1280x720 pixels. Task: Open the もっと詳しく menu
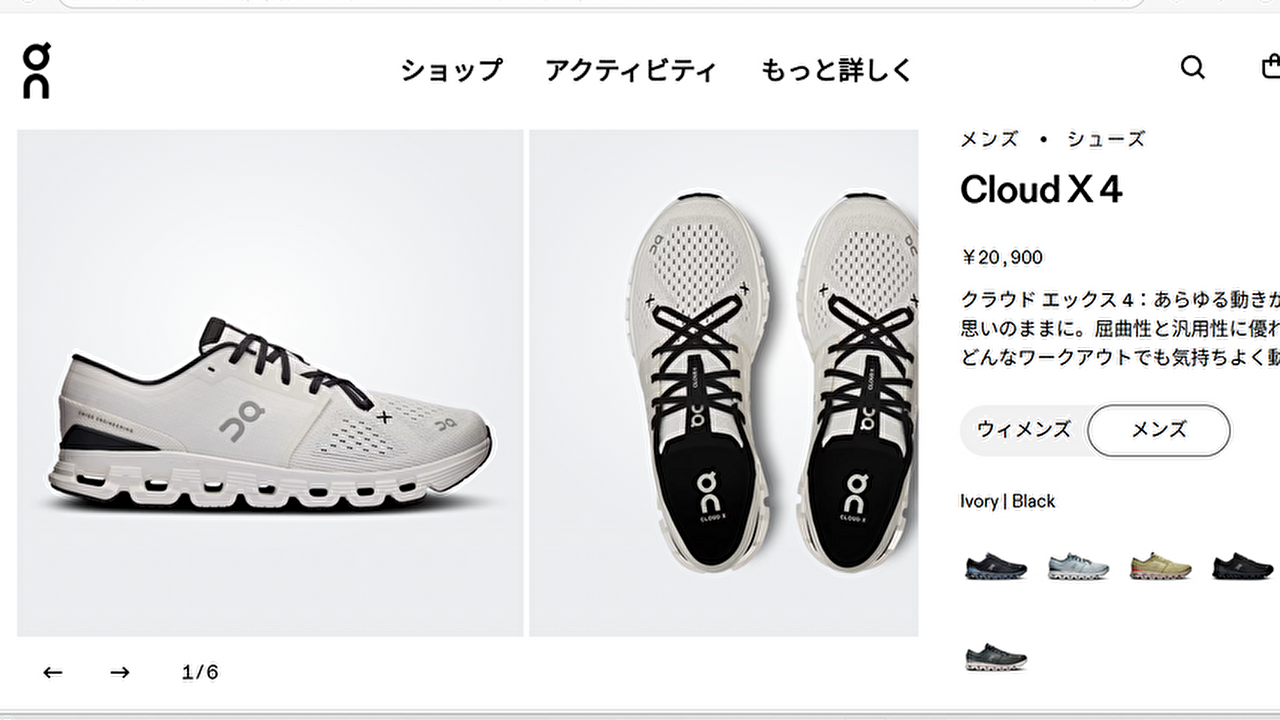tap(837, 70)
